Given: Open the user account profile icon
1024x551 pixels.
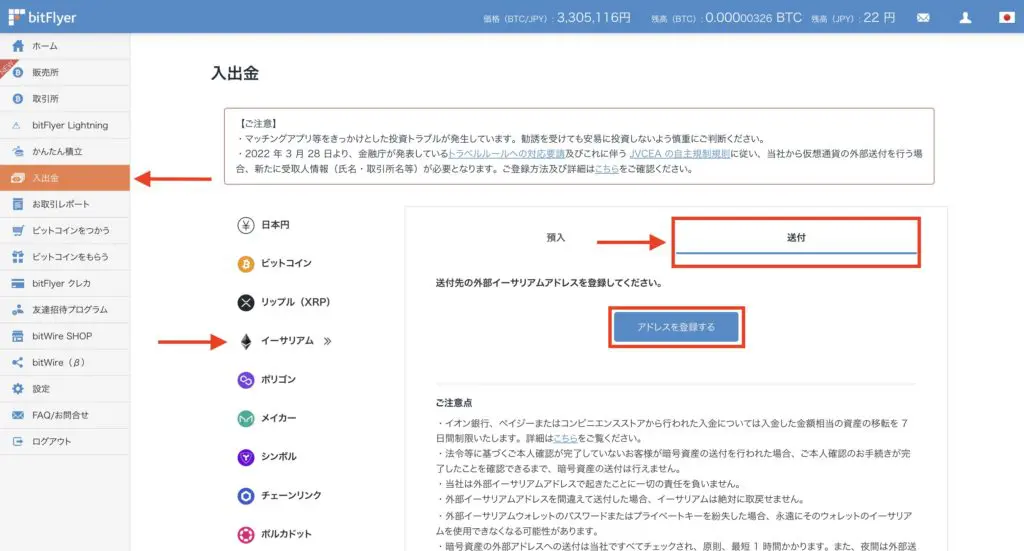Looking at the screenshot, I should click(x=965, y=18).
